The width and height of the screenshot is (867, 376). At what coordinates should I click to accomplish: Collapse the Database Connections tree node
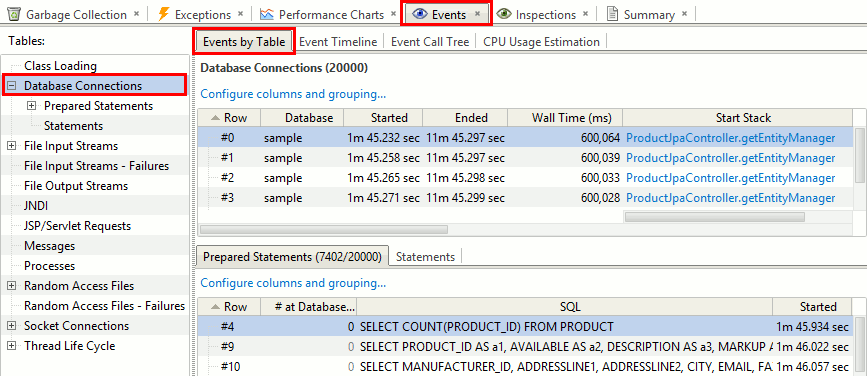click(12, 86)
